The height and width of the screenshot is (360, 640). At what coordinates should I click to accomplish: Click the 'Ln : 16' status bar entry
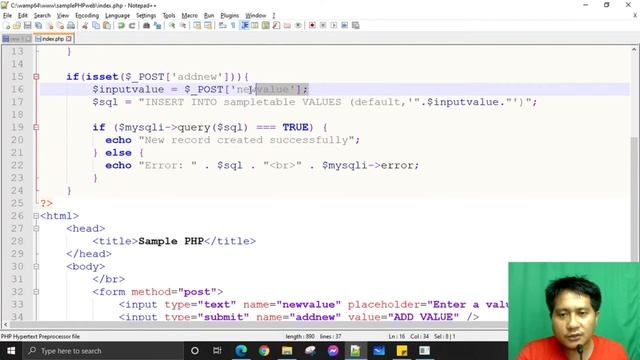pos(397,336)
